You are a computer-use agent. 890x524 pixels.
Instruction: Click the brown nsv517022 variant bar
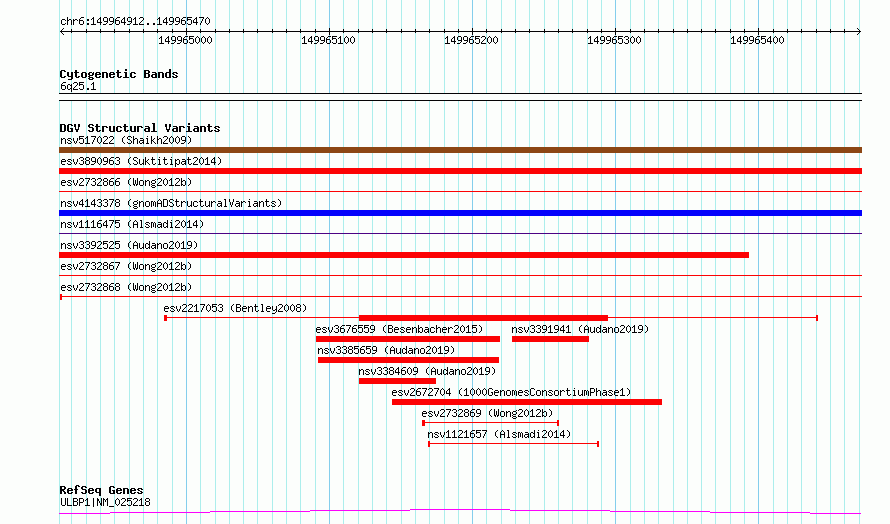[460, 150]
